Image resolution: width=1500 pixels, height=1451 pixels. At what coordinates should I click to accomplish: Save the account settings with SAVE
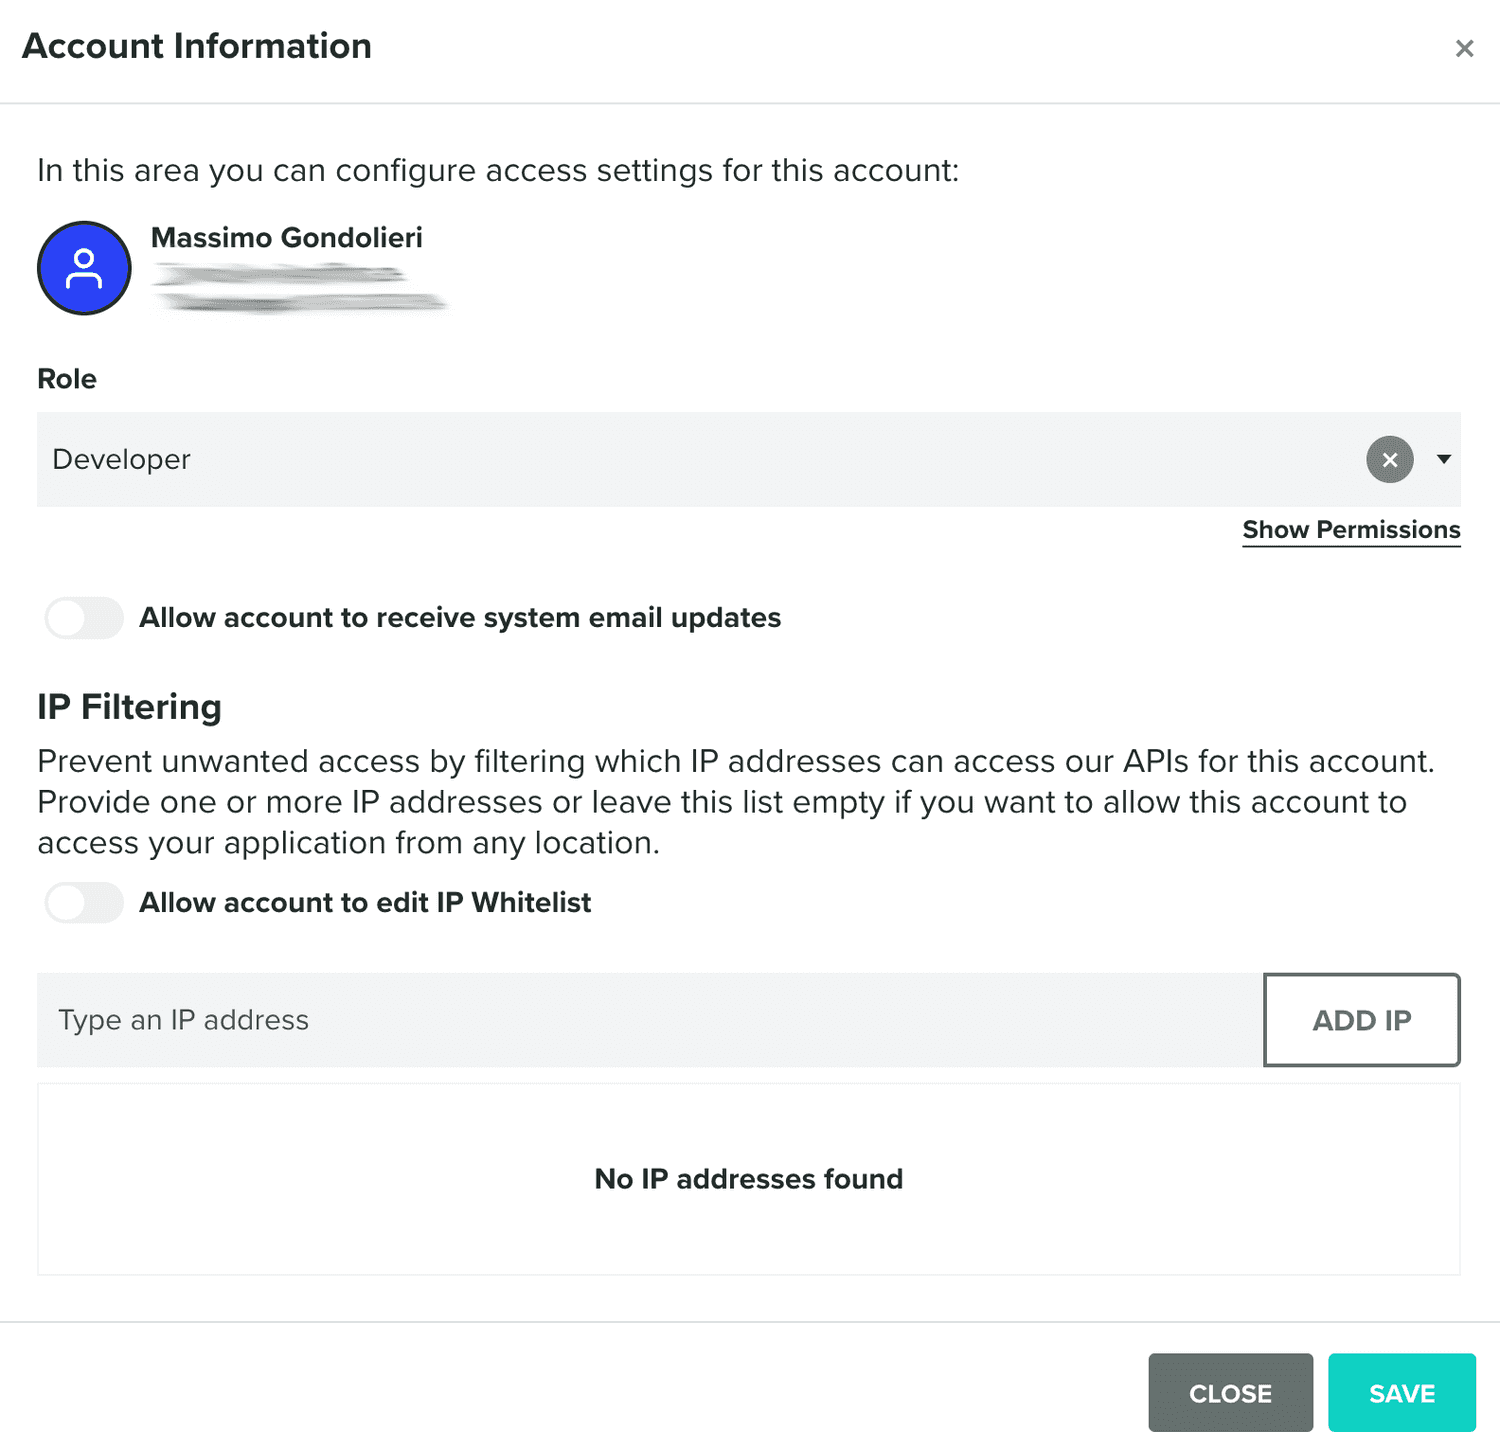click(1402, 1392)
